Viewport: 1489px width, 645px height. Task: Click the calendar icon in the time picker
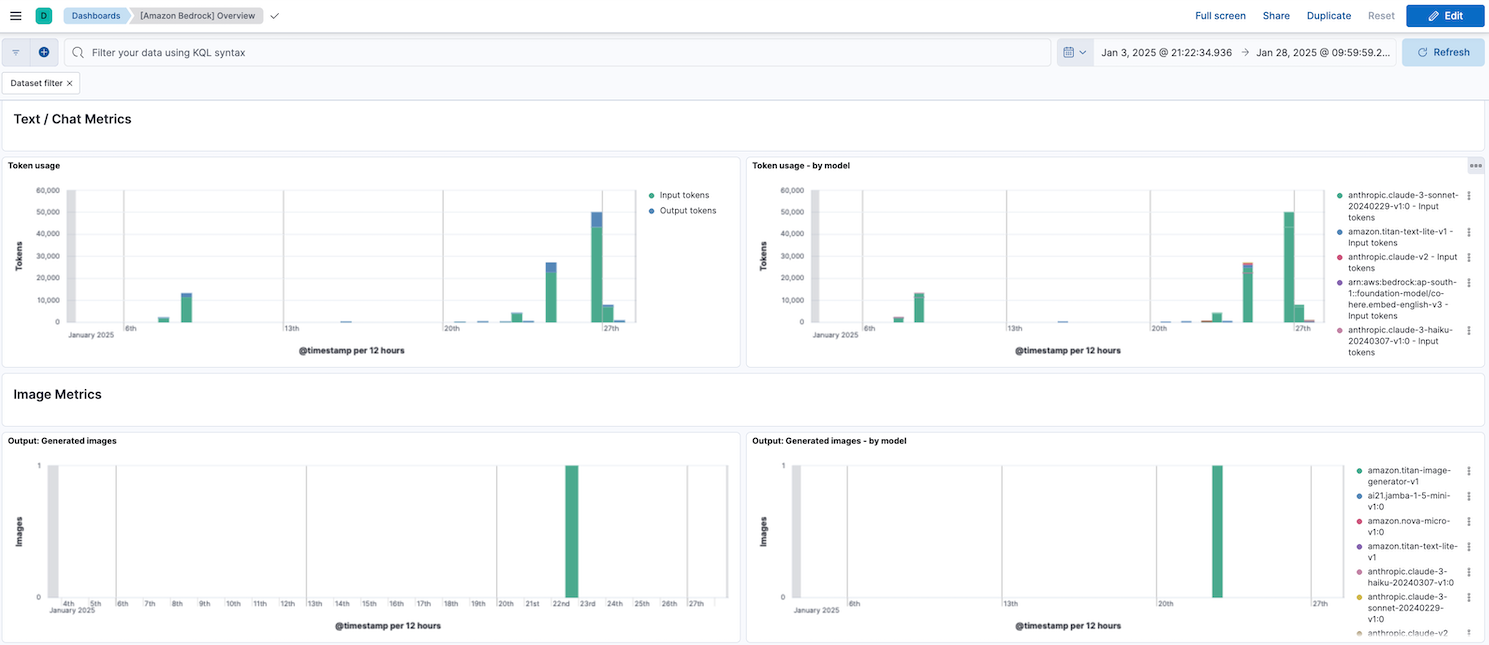pos(1066,51)
